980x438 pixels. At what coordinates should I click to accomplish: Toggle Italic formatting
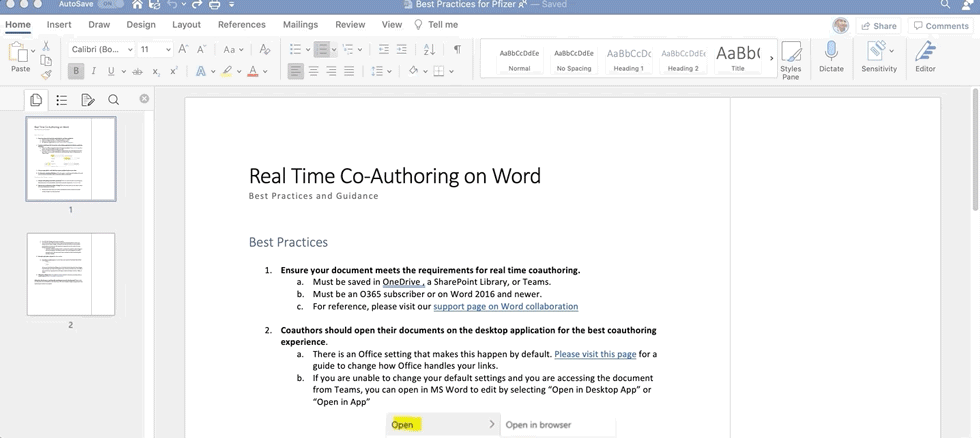[x=94, y=71]
